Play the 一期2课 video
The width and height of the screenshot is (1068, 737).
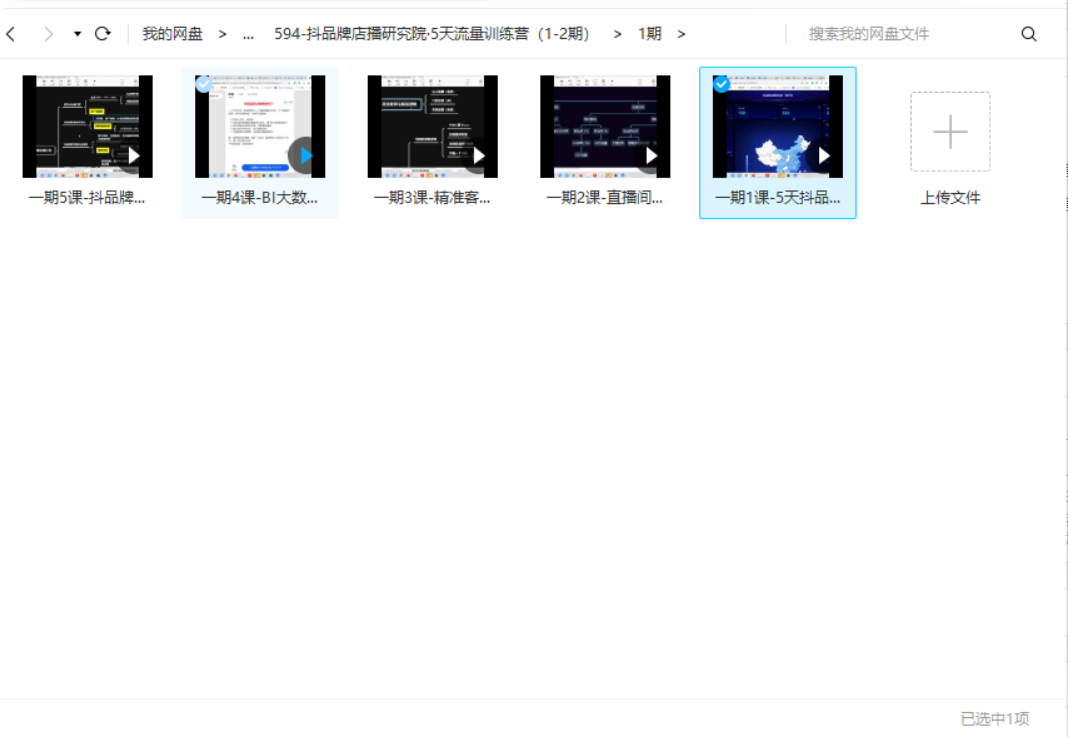[651, 156]
